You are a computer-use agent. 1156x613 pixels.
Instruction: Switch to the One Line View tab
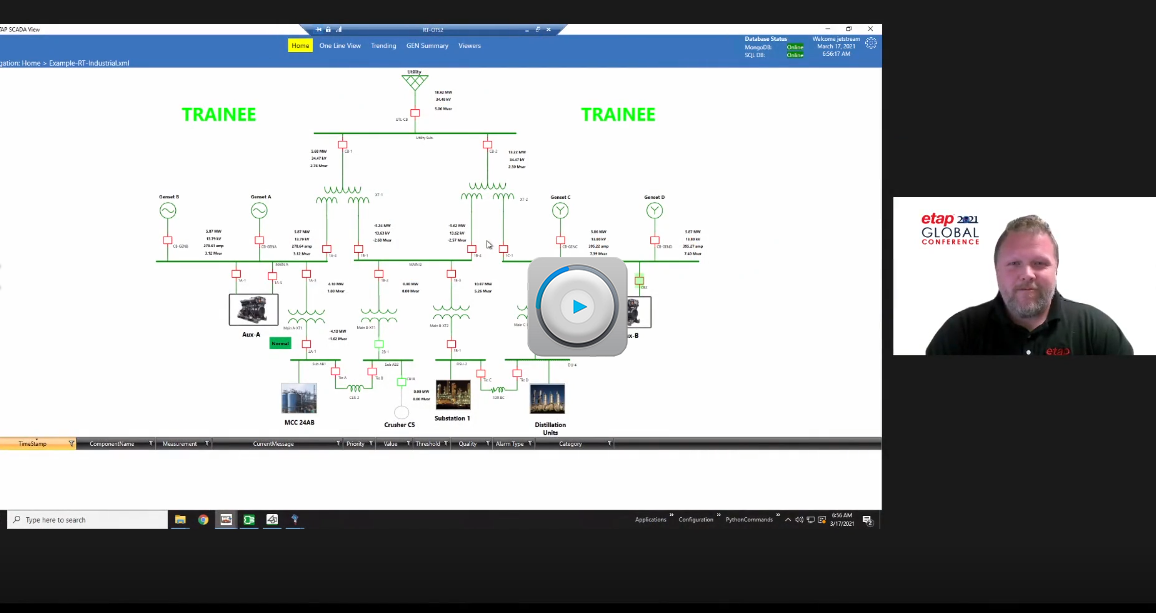click(340, 46)
